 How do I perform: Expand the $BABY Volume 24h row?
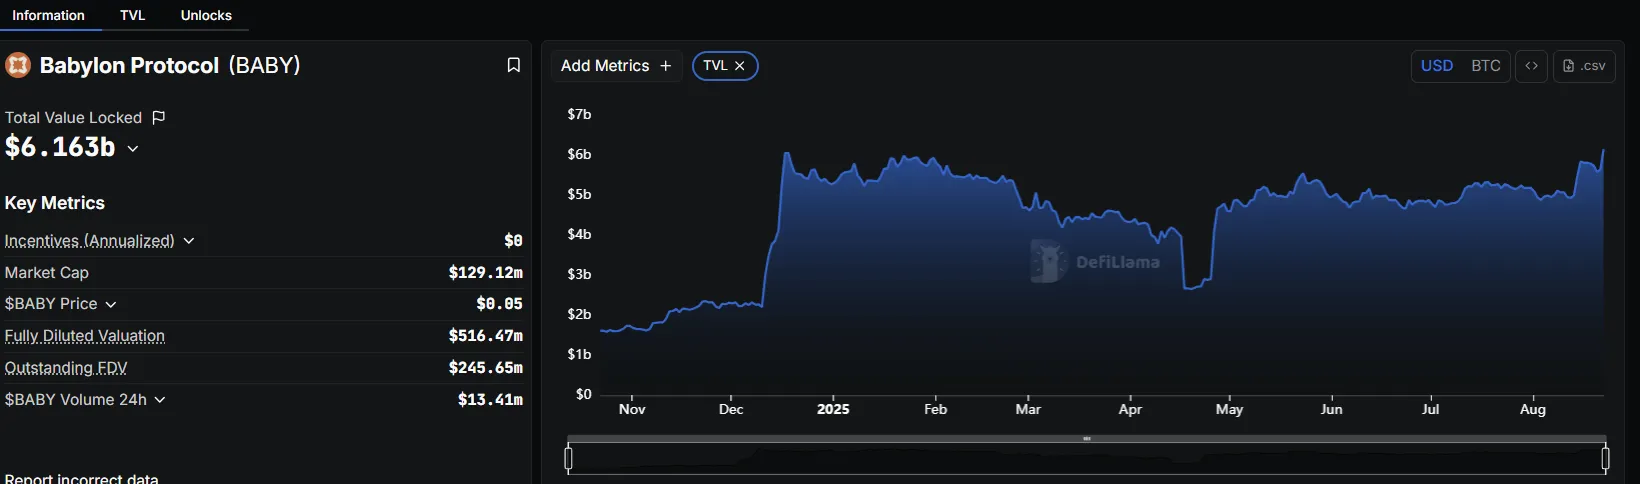(160, 400)
